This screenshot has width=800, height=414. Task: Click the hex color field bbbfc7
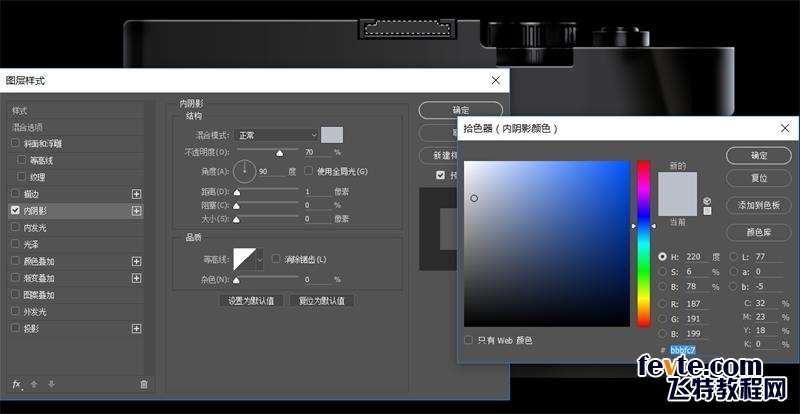point(683,350)
